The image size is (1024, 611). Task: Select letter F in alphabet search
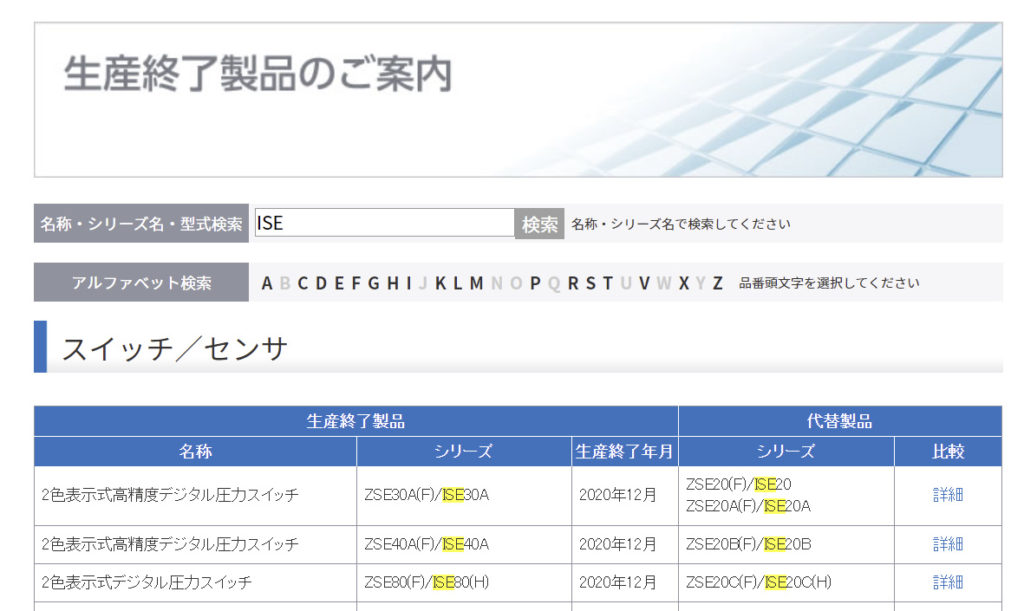[356, 283]
